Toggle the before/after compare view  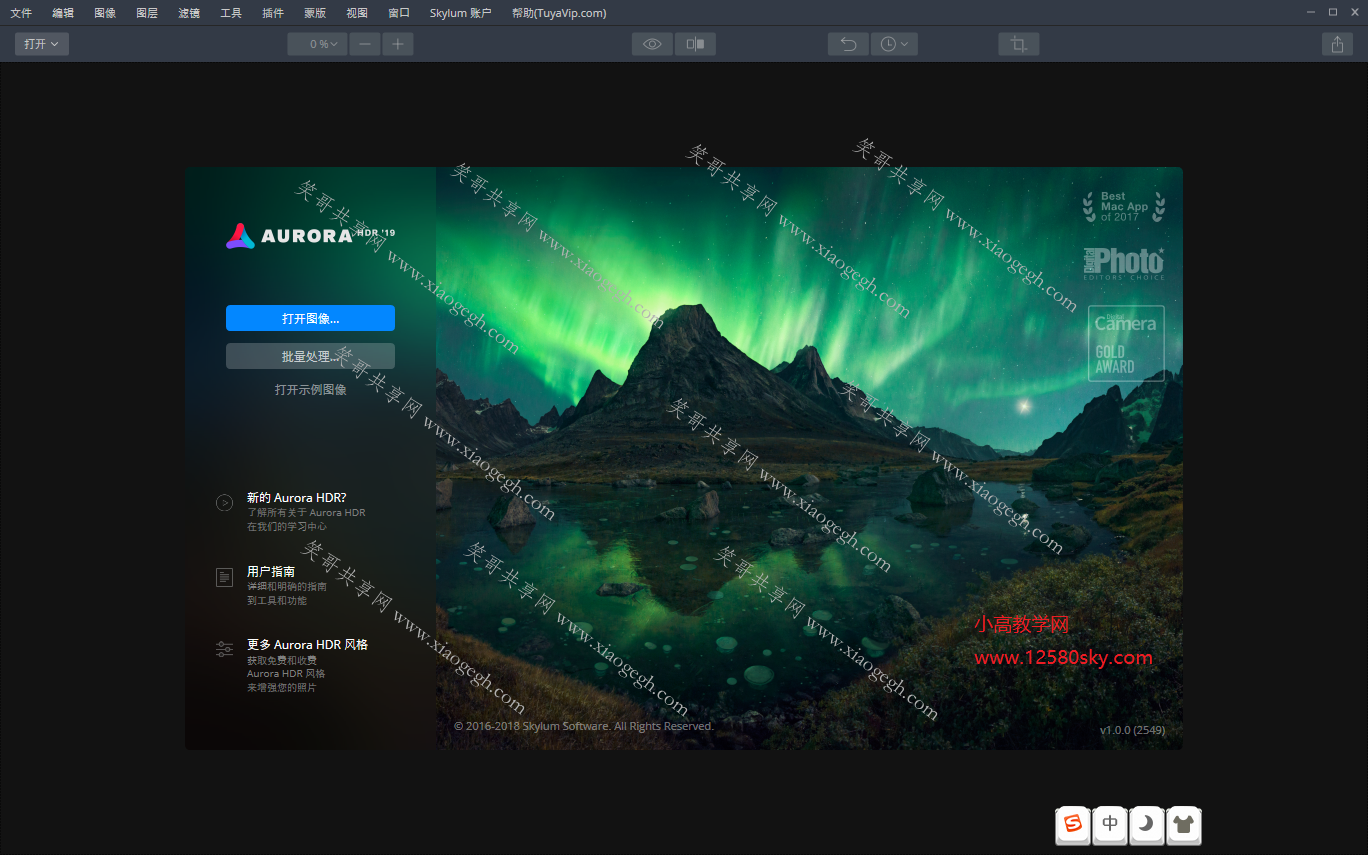[x=695, y=44]
